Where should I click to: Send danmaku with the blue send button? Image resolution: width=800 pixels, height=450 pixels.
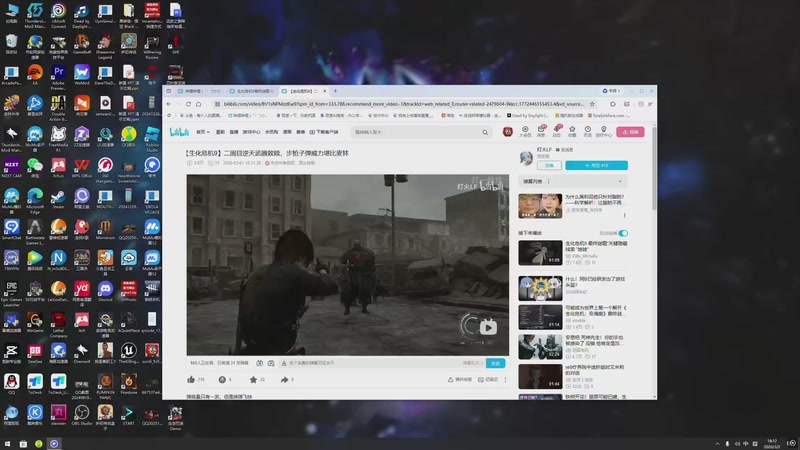click(495, 363)
